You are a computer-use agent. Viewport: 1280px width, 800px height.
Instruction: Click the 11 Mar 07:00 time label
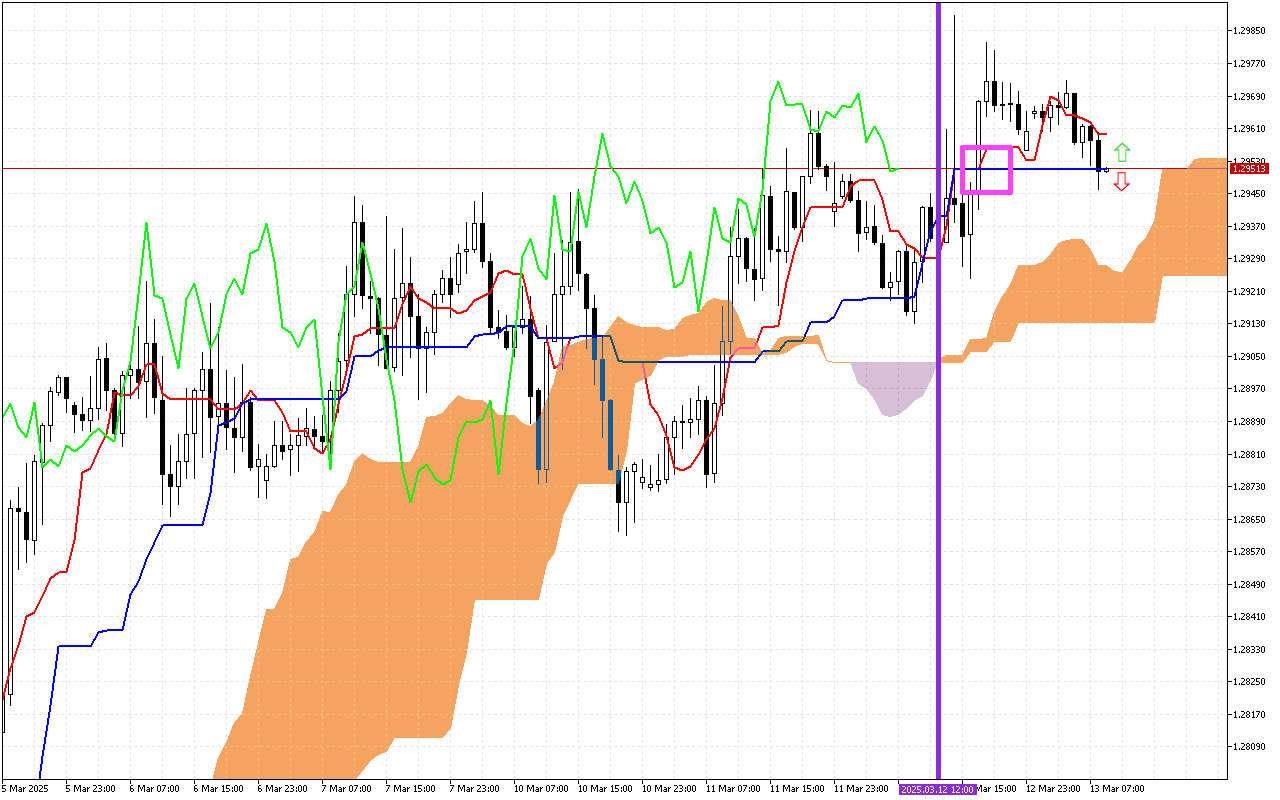[x=734, y=789]
